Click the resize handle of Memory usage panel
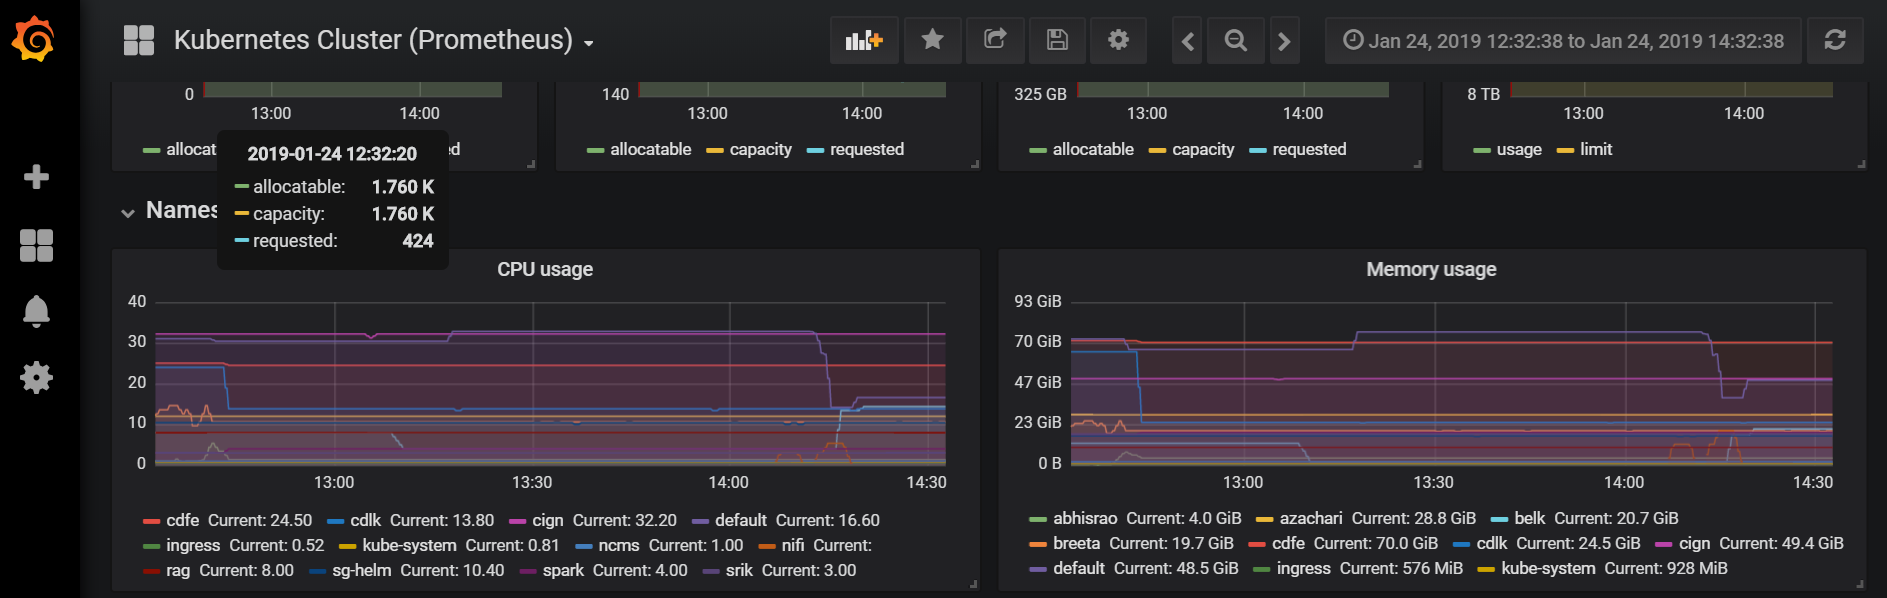1887x598 pixels. (1860, 584)
